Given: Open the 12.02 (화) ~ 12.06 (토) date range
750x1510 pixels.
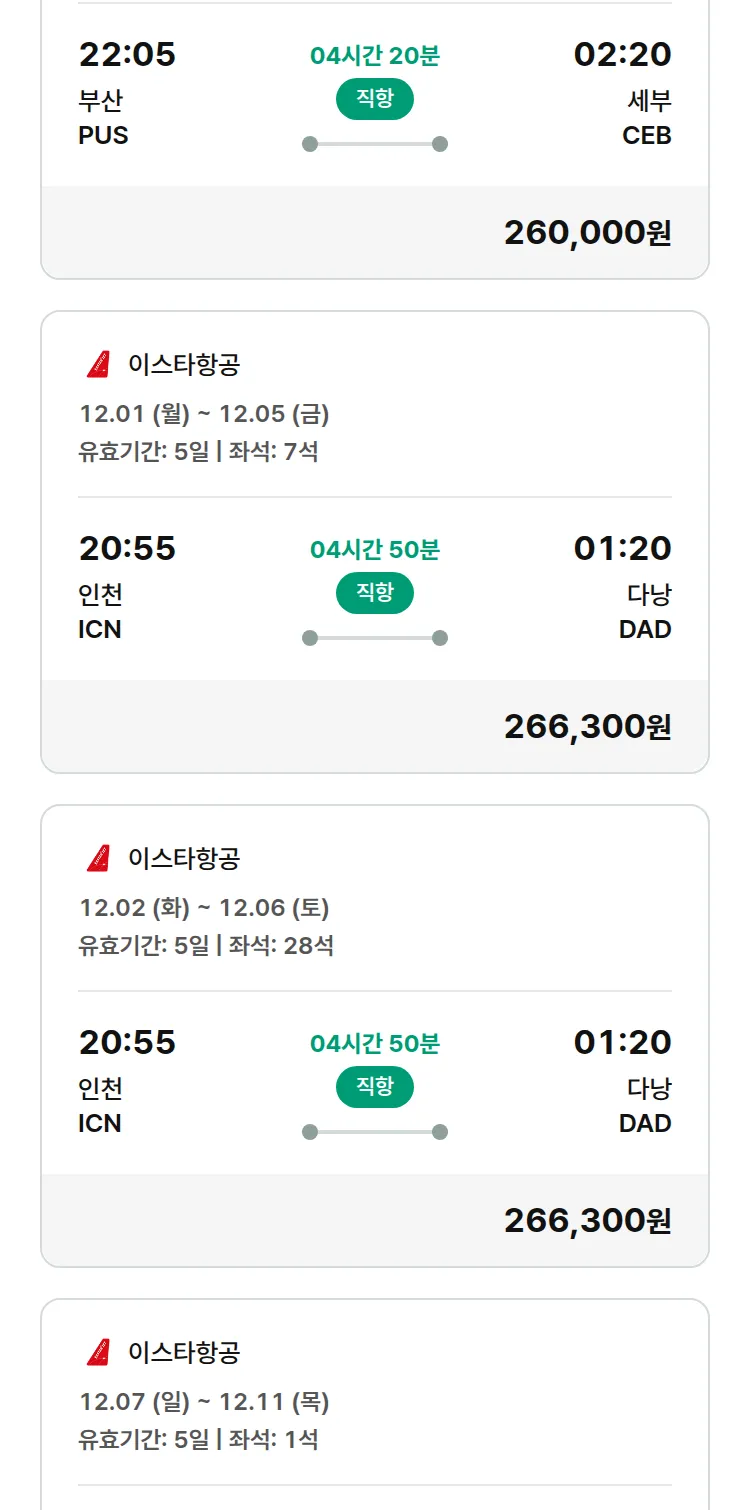Looking at the screenshot, I should 204,908.
